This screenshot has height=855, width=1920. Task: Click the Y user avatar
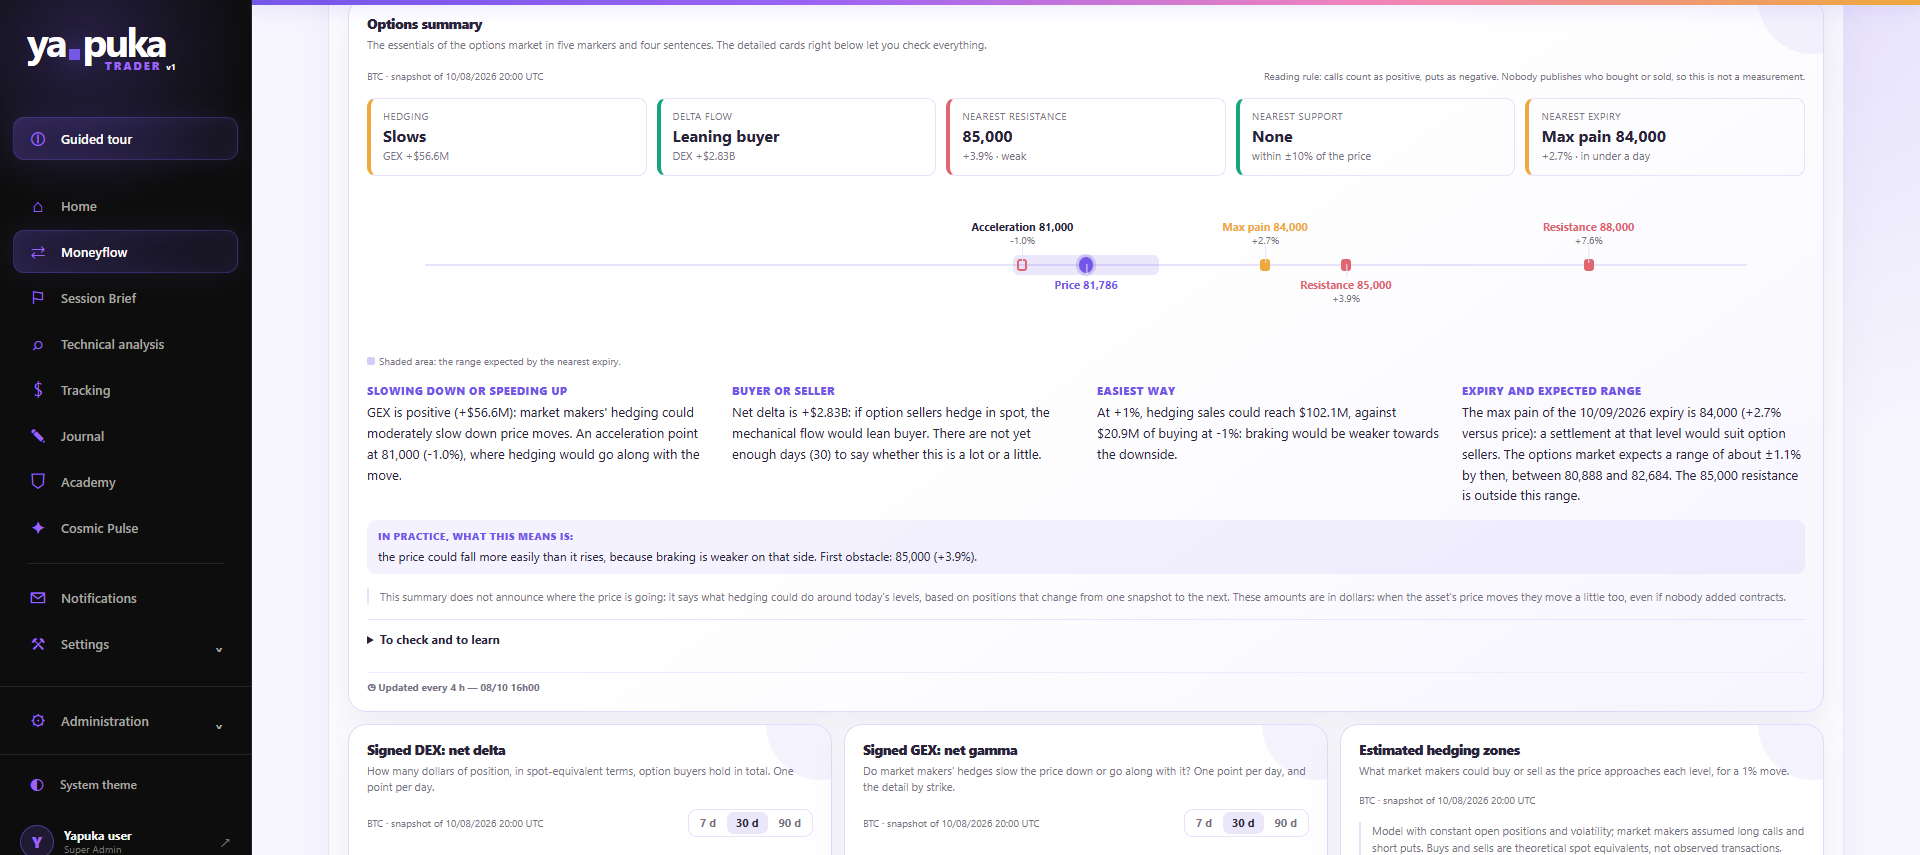coord(37,841)
